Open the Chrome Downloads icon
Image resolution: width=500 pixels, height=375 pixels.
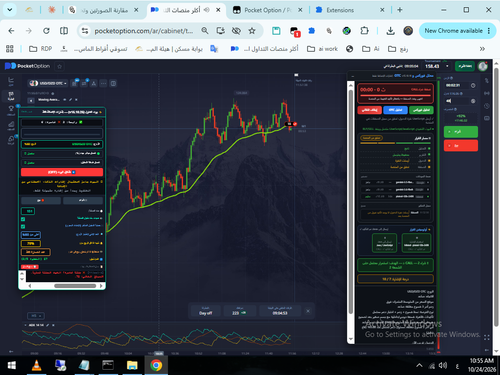tap(390, 31)
